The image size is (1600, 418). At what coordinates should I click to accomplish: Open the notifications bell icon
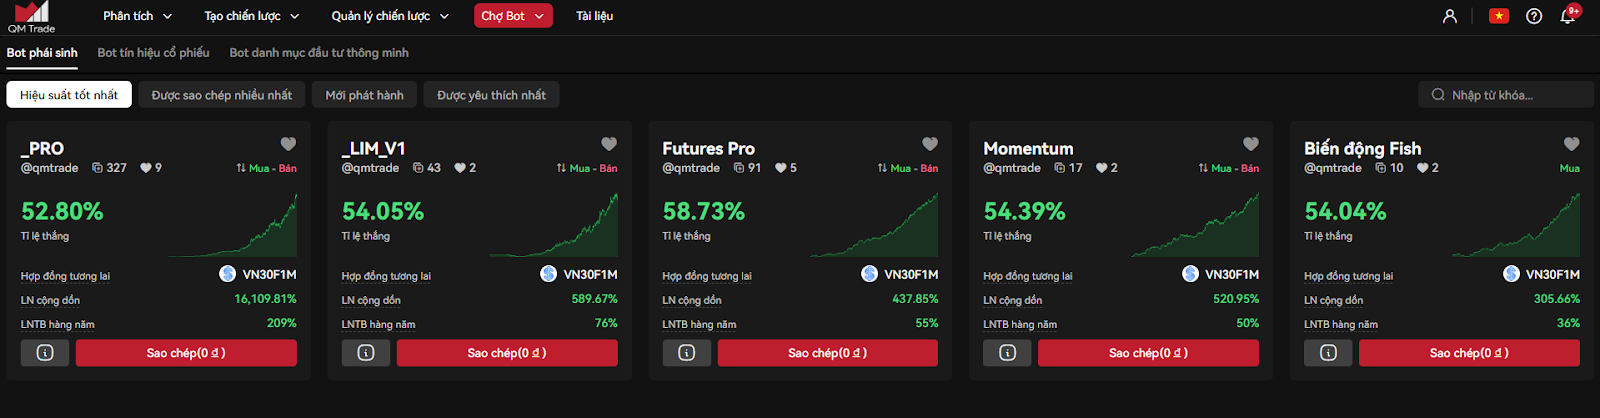(x=1568, y=16)
